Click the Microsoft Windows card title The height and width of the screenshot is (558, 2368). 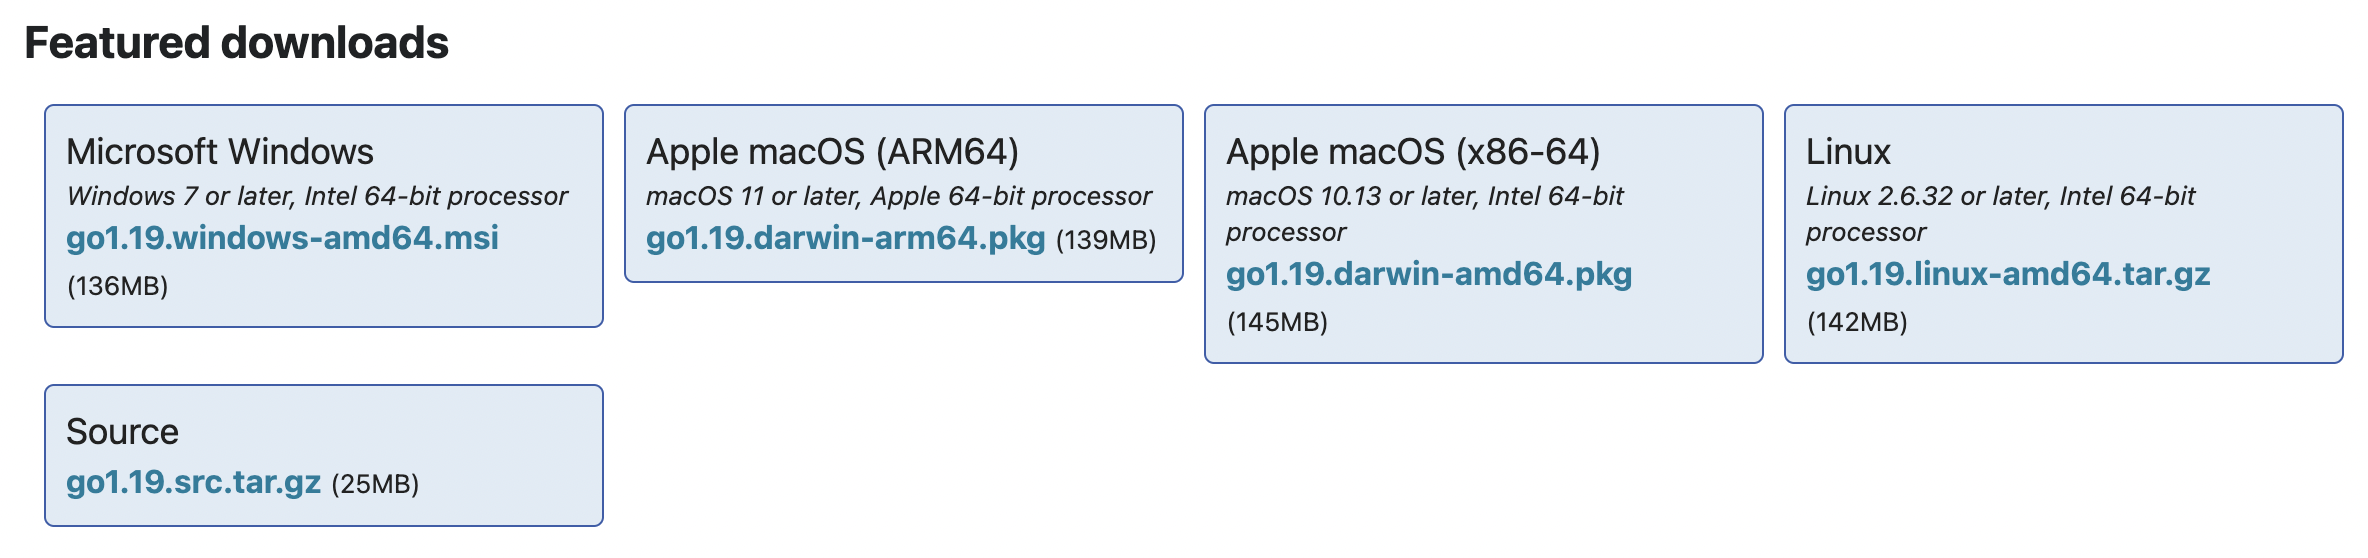click(x=220, y=152)
